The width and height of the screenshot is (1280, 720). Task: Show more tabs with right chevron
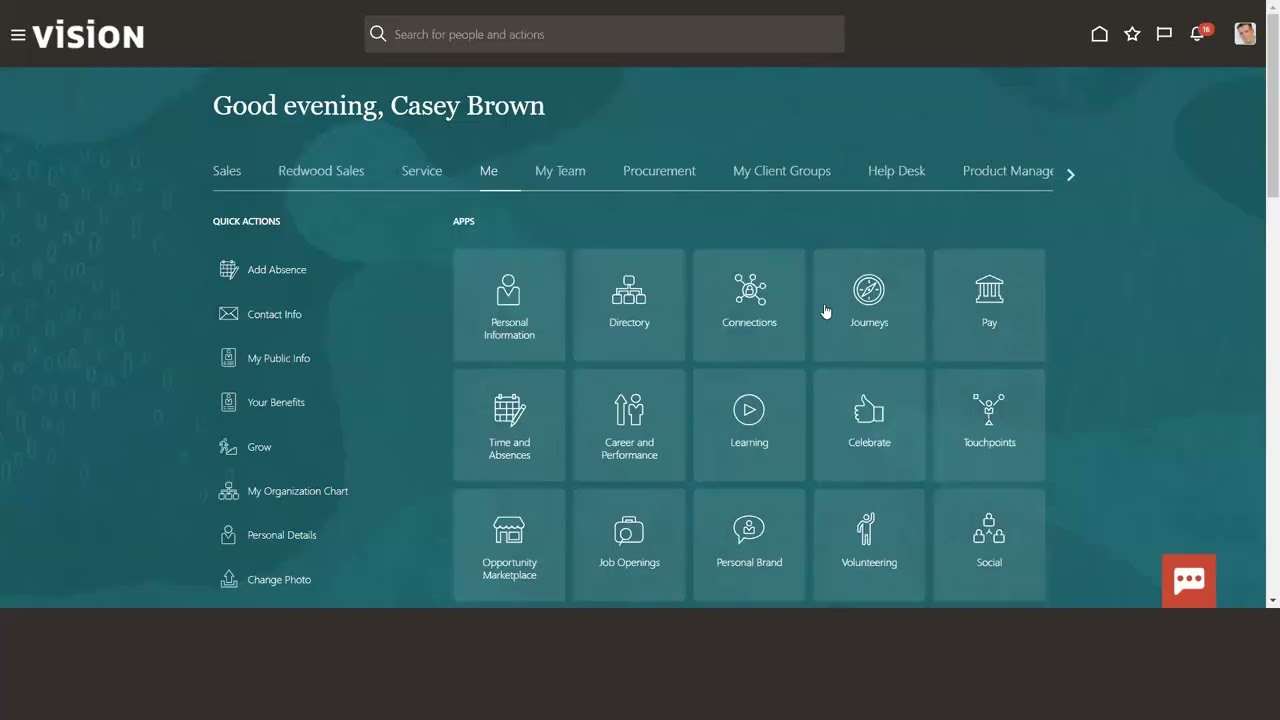tap(1070, 174)
